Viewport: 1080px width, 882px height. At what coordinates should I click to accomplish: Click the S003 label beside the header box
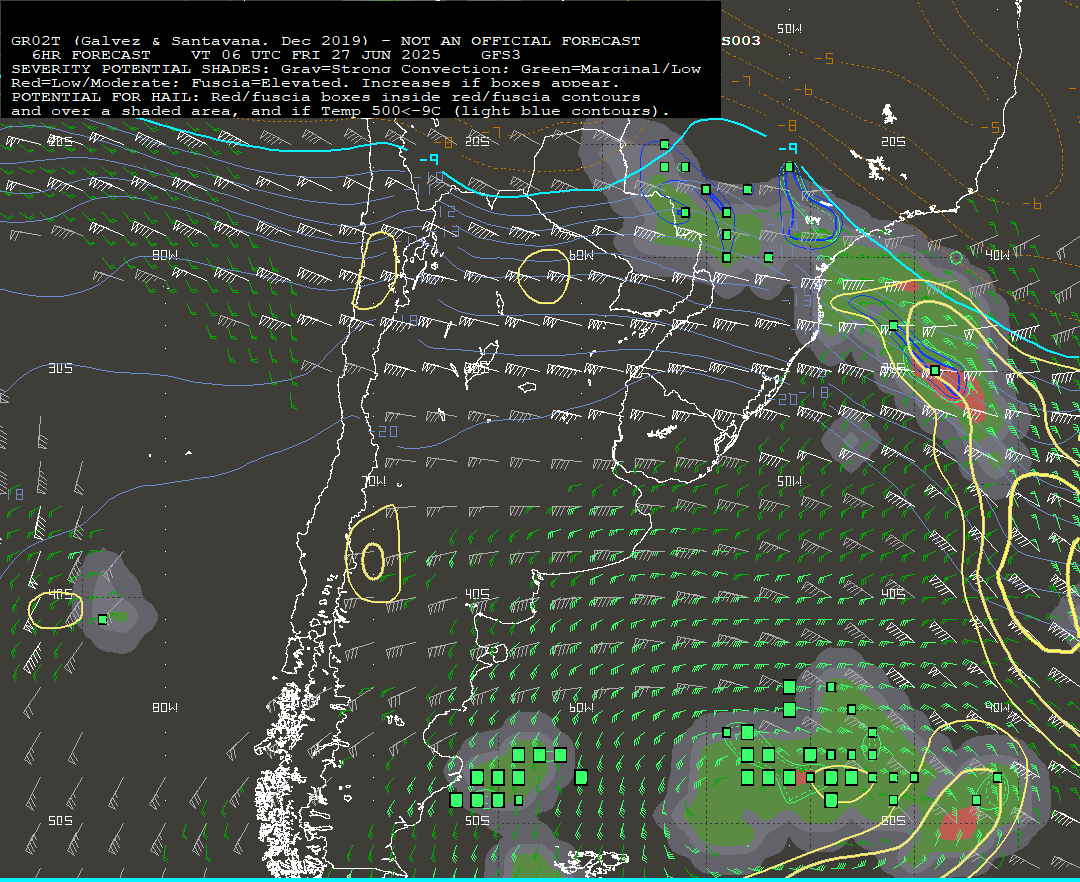(741, 41)
